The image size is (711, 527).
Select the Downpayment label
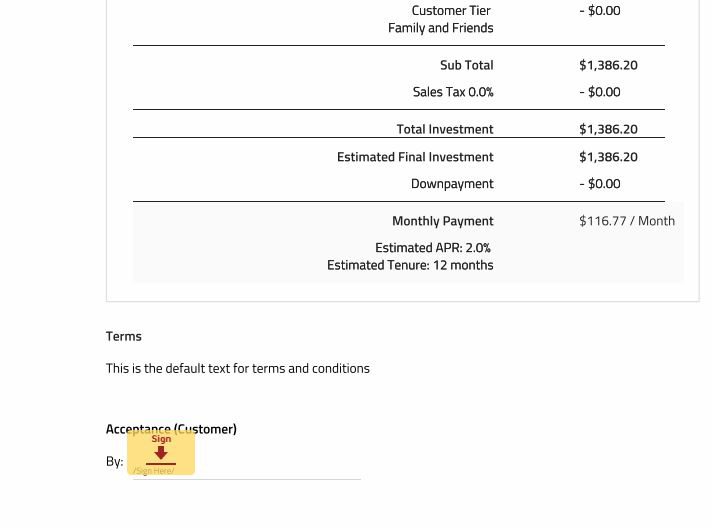click(x=452, y=184)
